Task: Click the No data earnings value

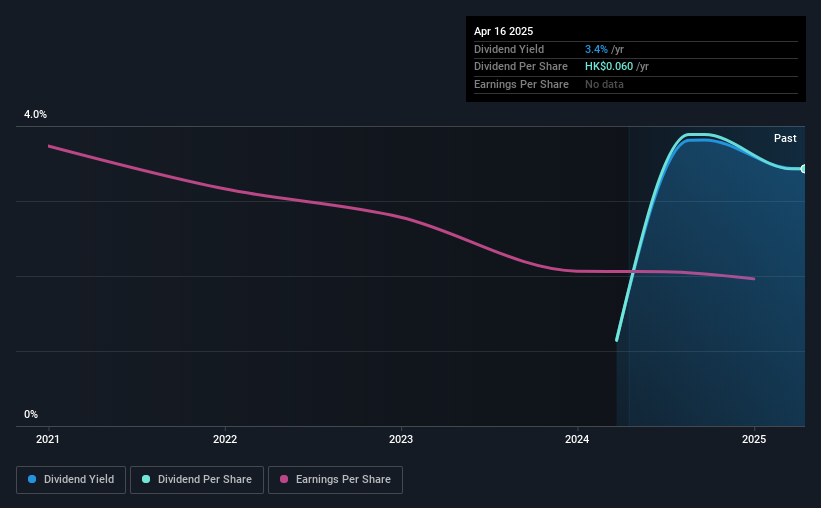Action: tap(604, 84)
